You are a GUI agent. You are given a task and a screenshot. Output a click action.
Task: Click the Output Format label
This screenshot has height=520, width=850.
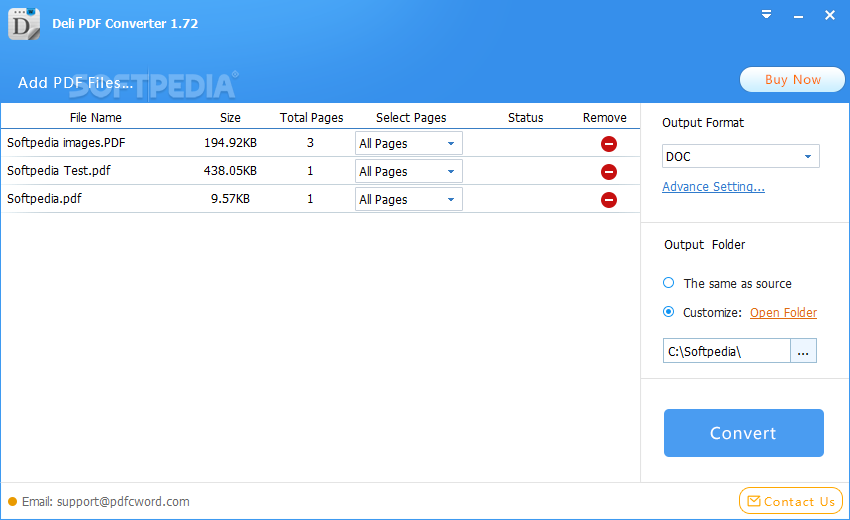pos(703,123)
